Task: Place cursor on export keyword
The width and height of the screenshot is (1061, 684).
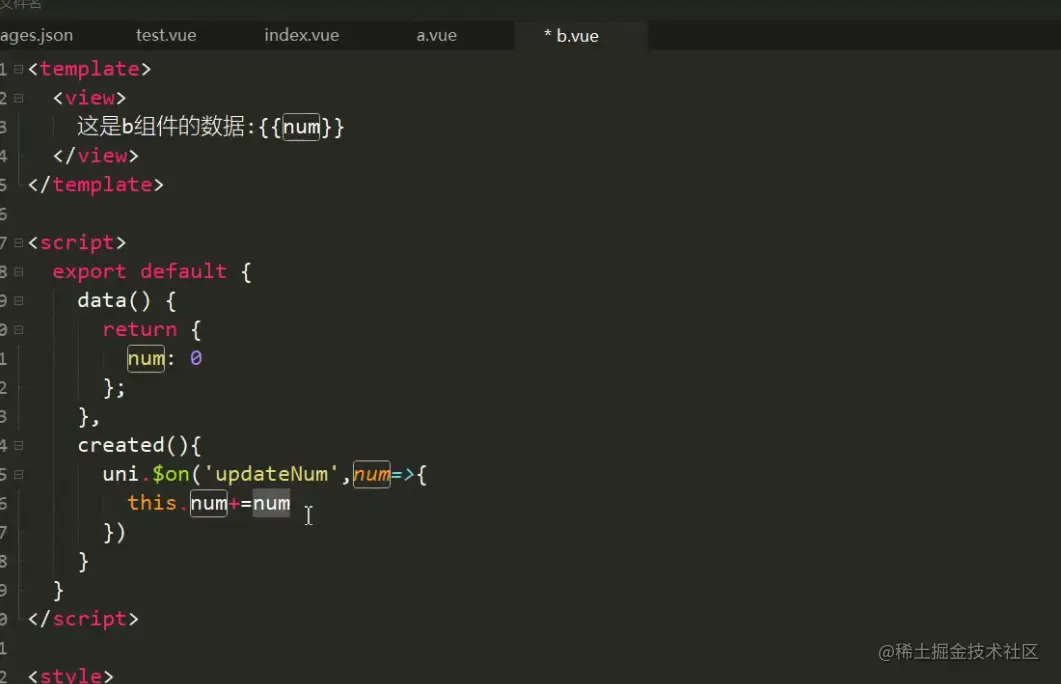Action: click(x=89, y=271)
